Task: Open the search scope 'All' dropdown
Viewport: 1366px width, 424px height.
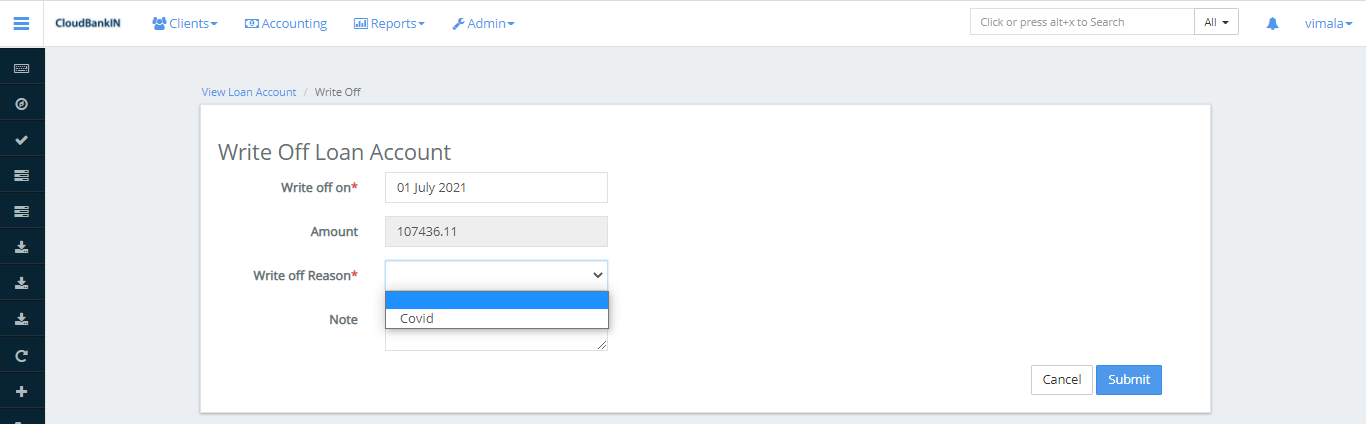Action: pos(1216,22)
